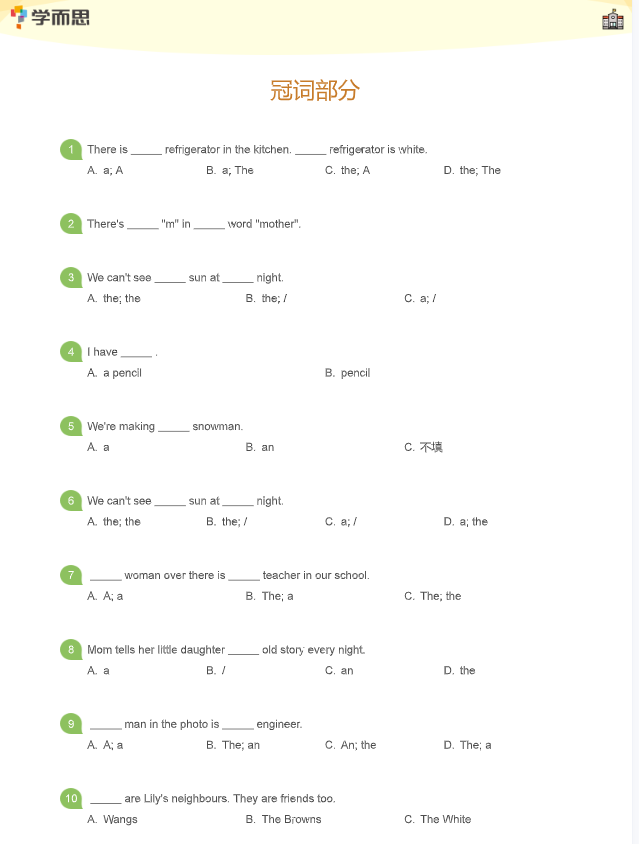The width and height of the screenshot is (639, 844).
Task: Select 'The; an' option in question 9
Action: (233, 745)
